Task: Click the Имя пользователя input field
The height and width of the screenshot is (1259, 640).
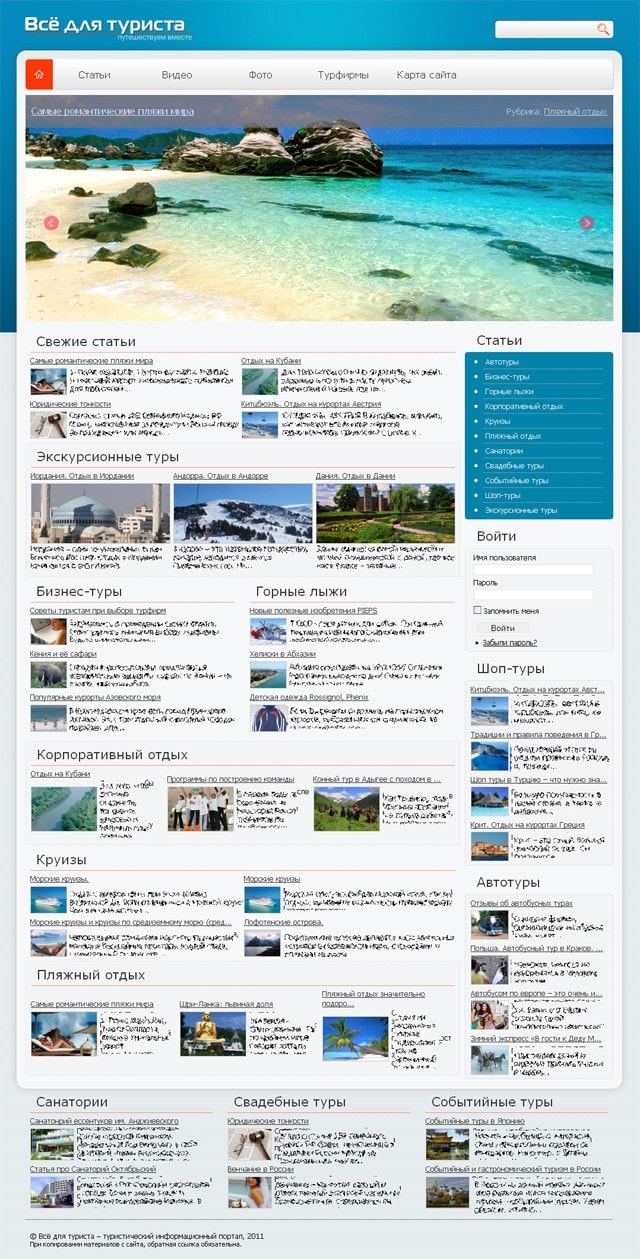Action: 533,570
